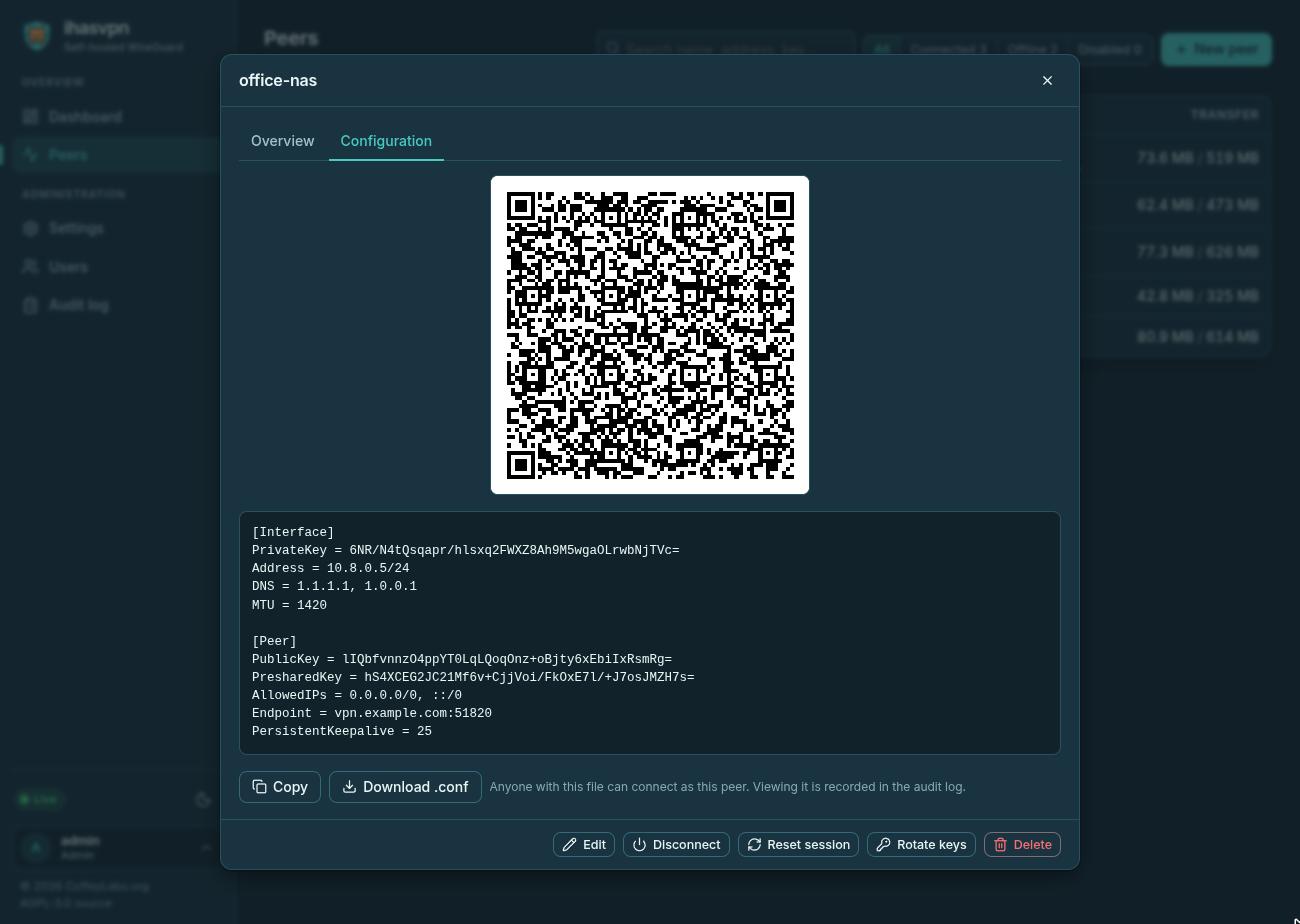Click the PrivateKey line in the config
Viewport: 1300px width, 924px height.
coord(465,550)
